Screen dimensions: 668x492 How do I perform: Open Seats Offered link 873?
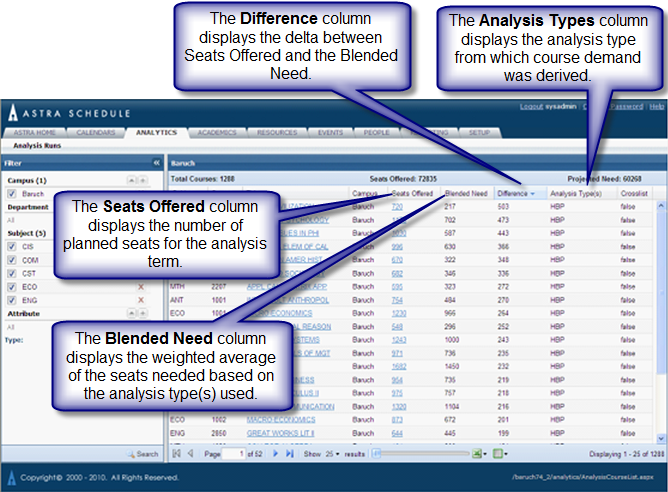[397, 420]
